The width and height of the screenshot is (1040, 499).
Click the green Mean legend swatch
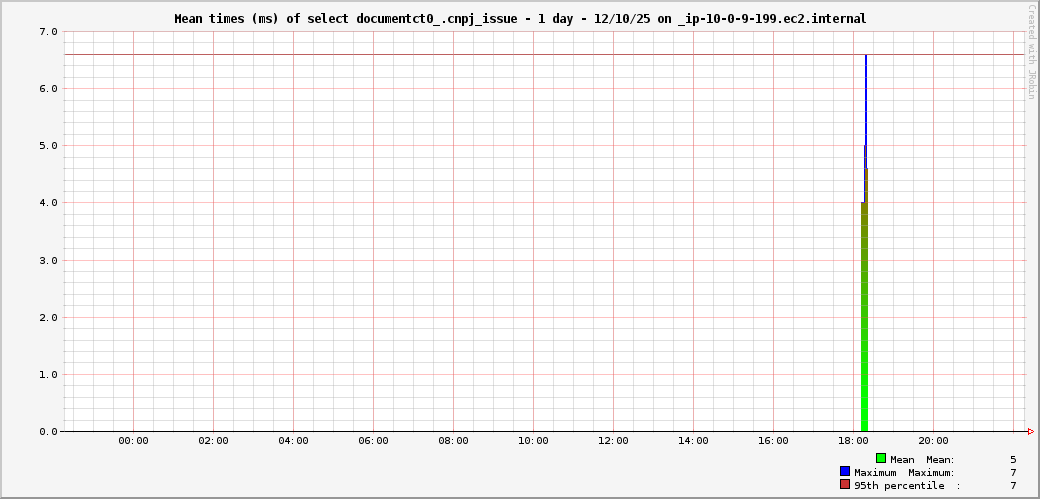tap(881, 458)
